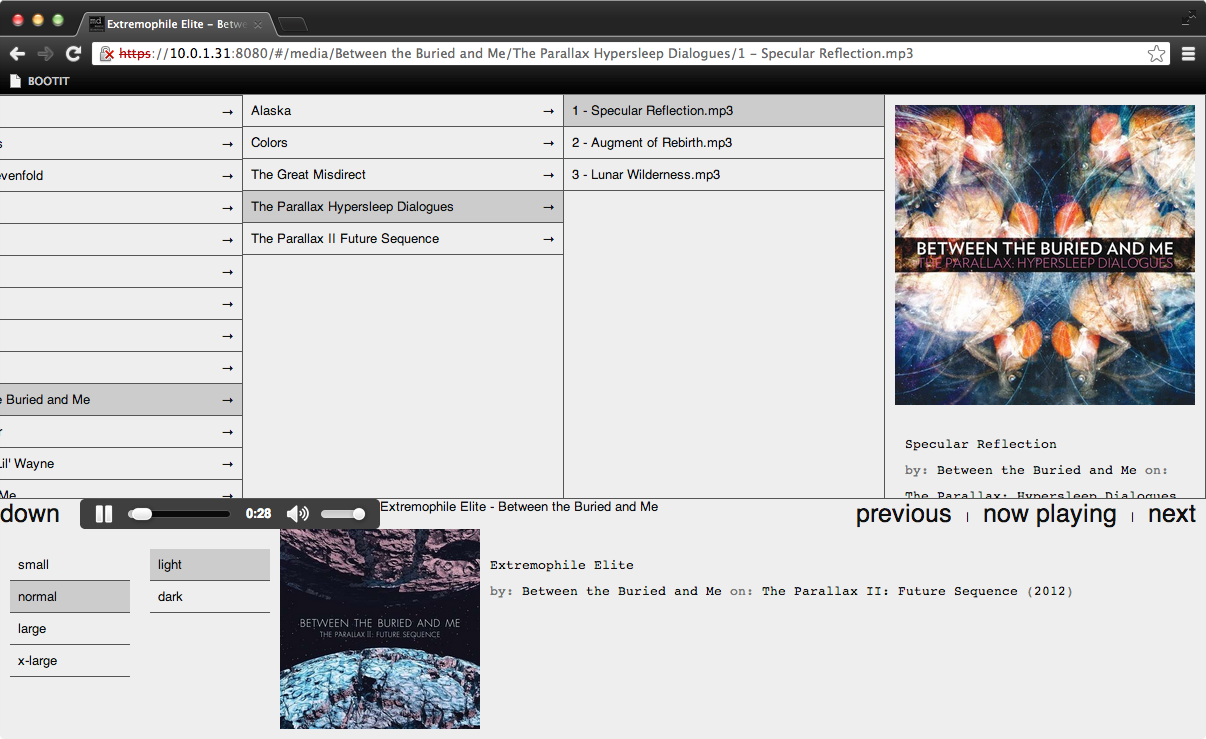Click the 0:28 elapsed time readout
The width and height of the screenshot is (1206, 739).
(x=258, y=514)
